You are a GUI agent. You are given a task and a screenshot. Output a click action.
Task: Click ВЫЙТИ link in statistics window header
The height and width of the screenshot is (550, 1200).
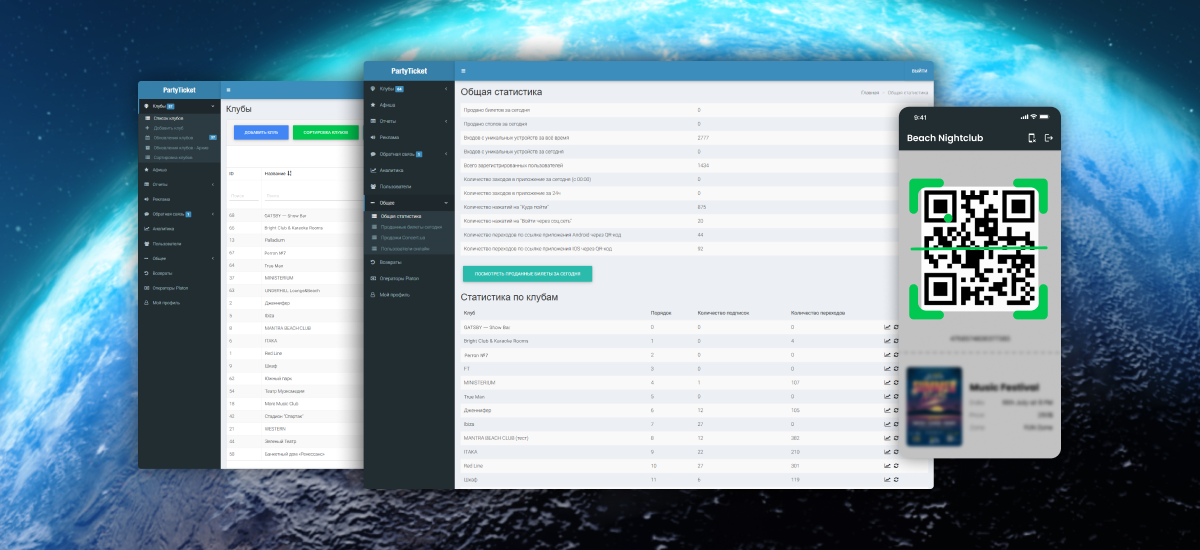click(919, 71)
